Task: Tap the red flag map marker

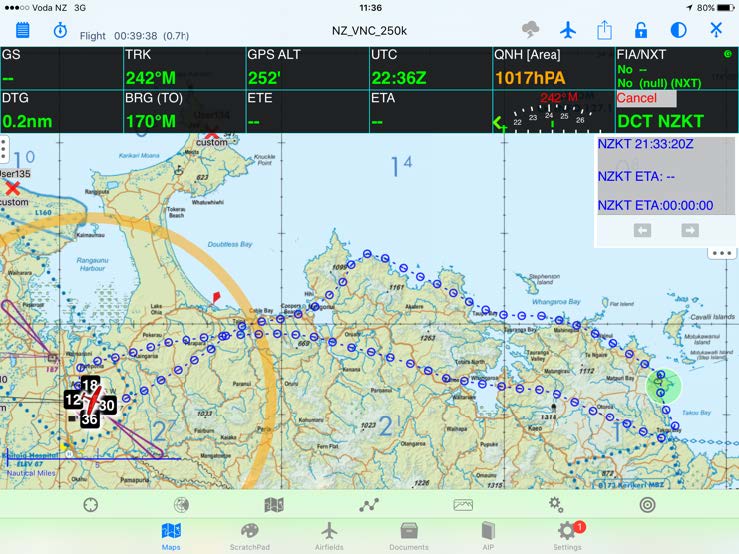Action: tap(216, 298)
